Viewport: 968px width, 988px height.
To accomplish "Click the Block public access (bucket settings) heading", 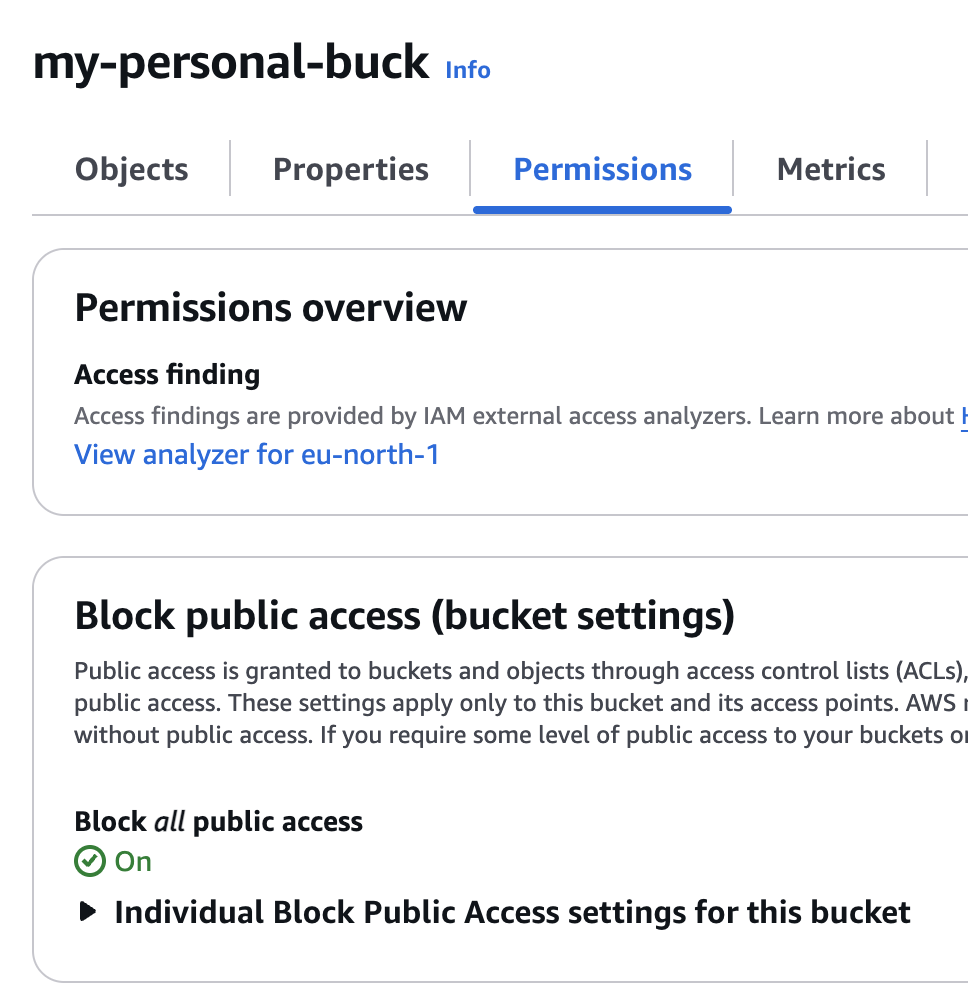I will click(x=405, y=616).
